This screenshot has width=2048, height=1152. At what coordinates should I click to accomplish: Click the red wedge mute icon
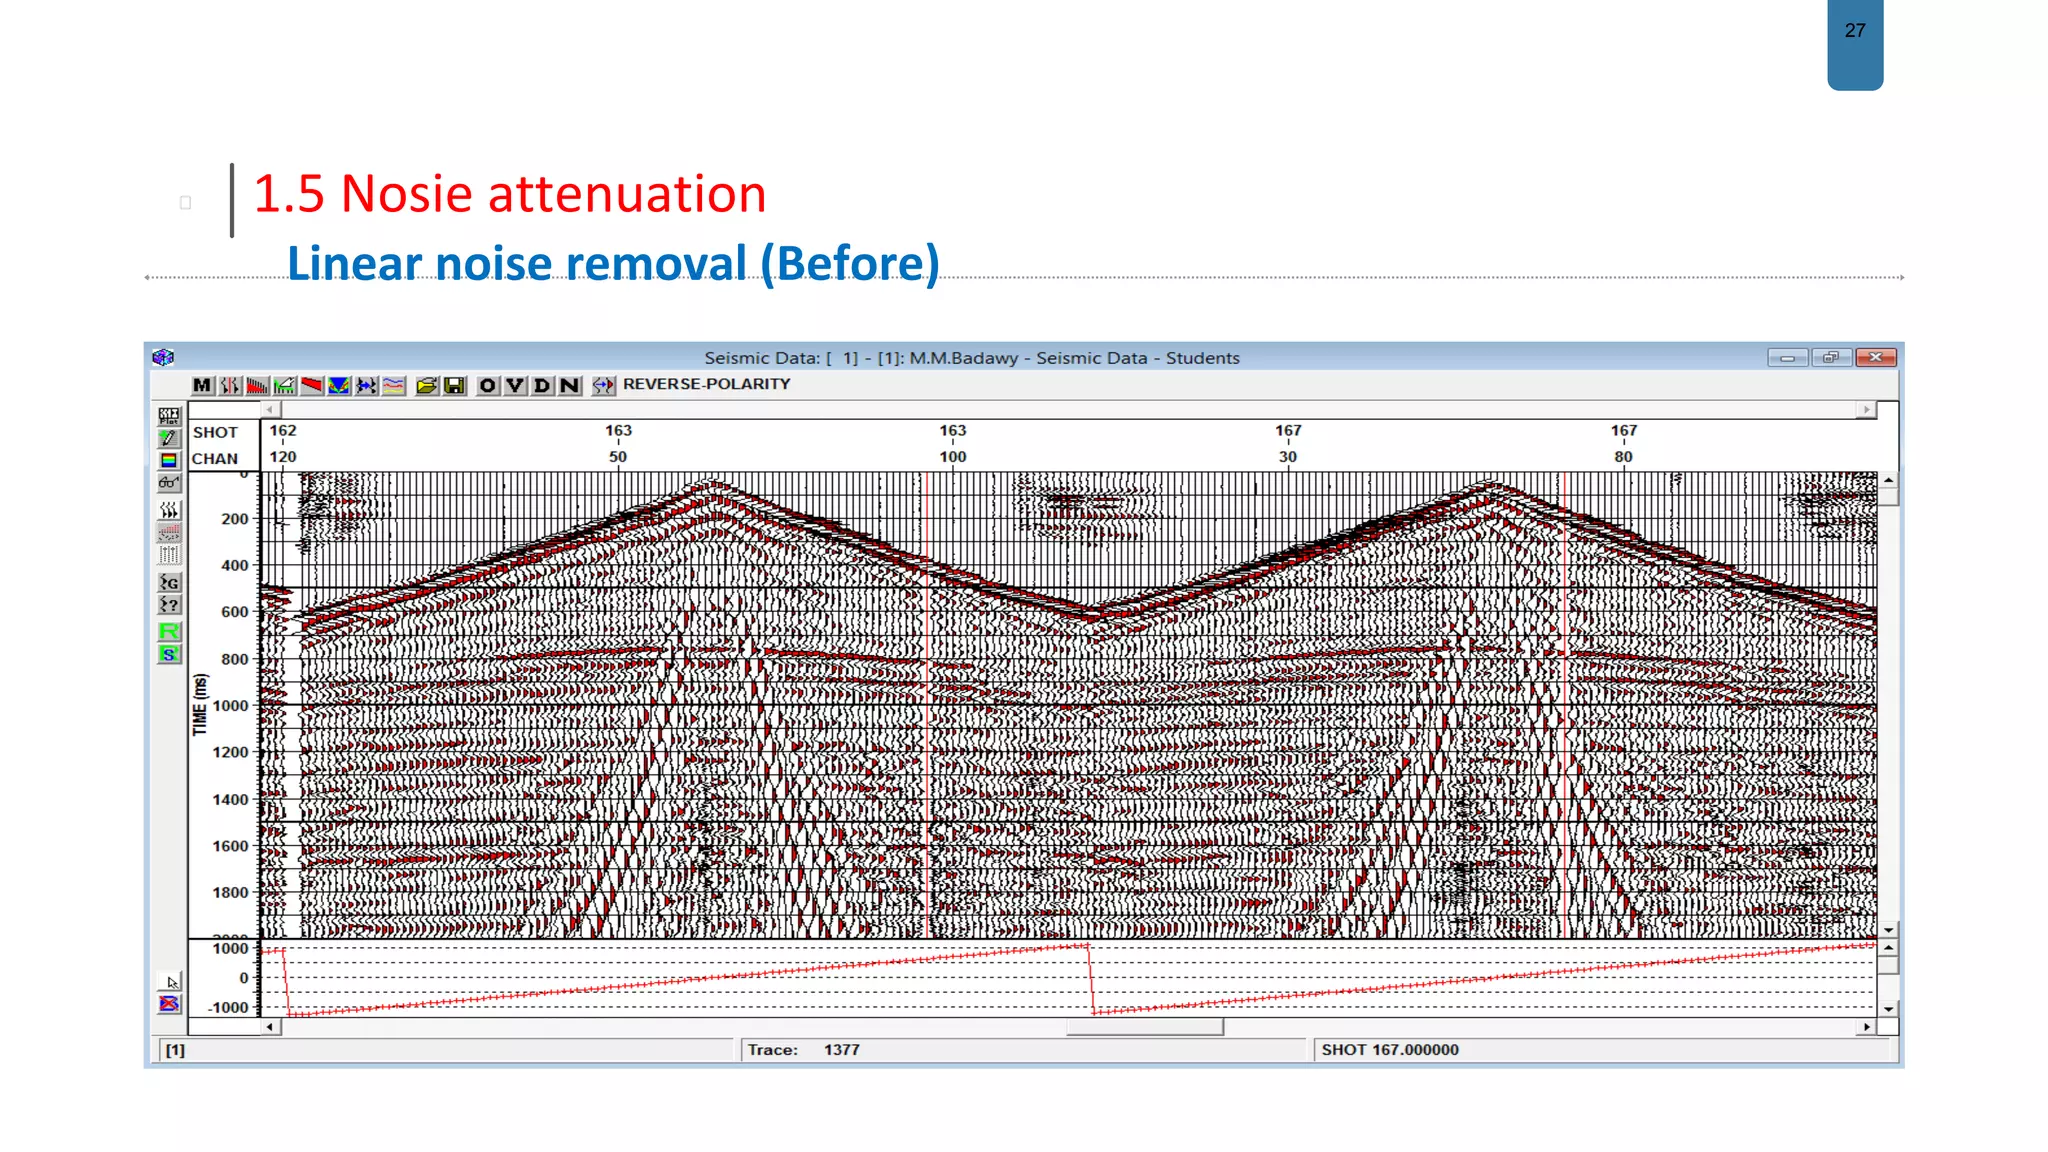click(x=312, y=385)
